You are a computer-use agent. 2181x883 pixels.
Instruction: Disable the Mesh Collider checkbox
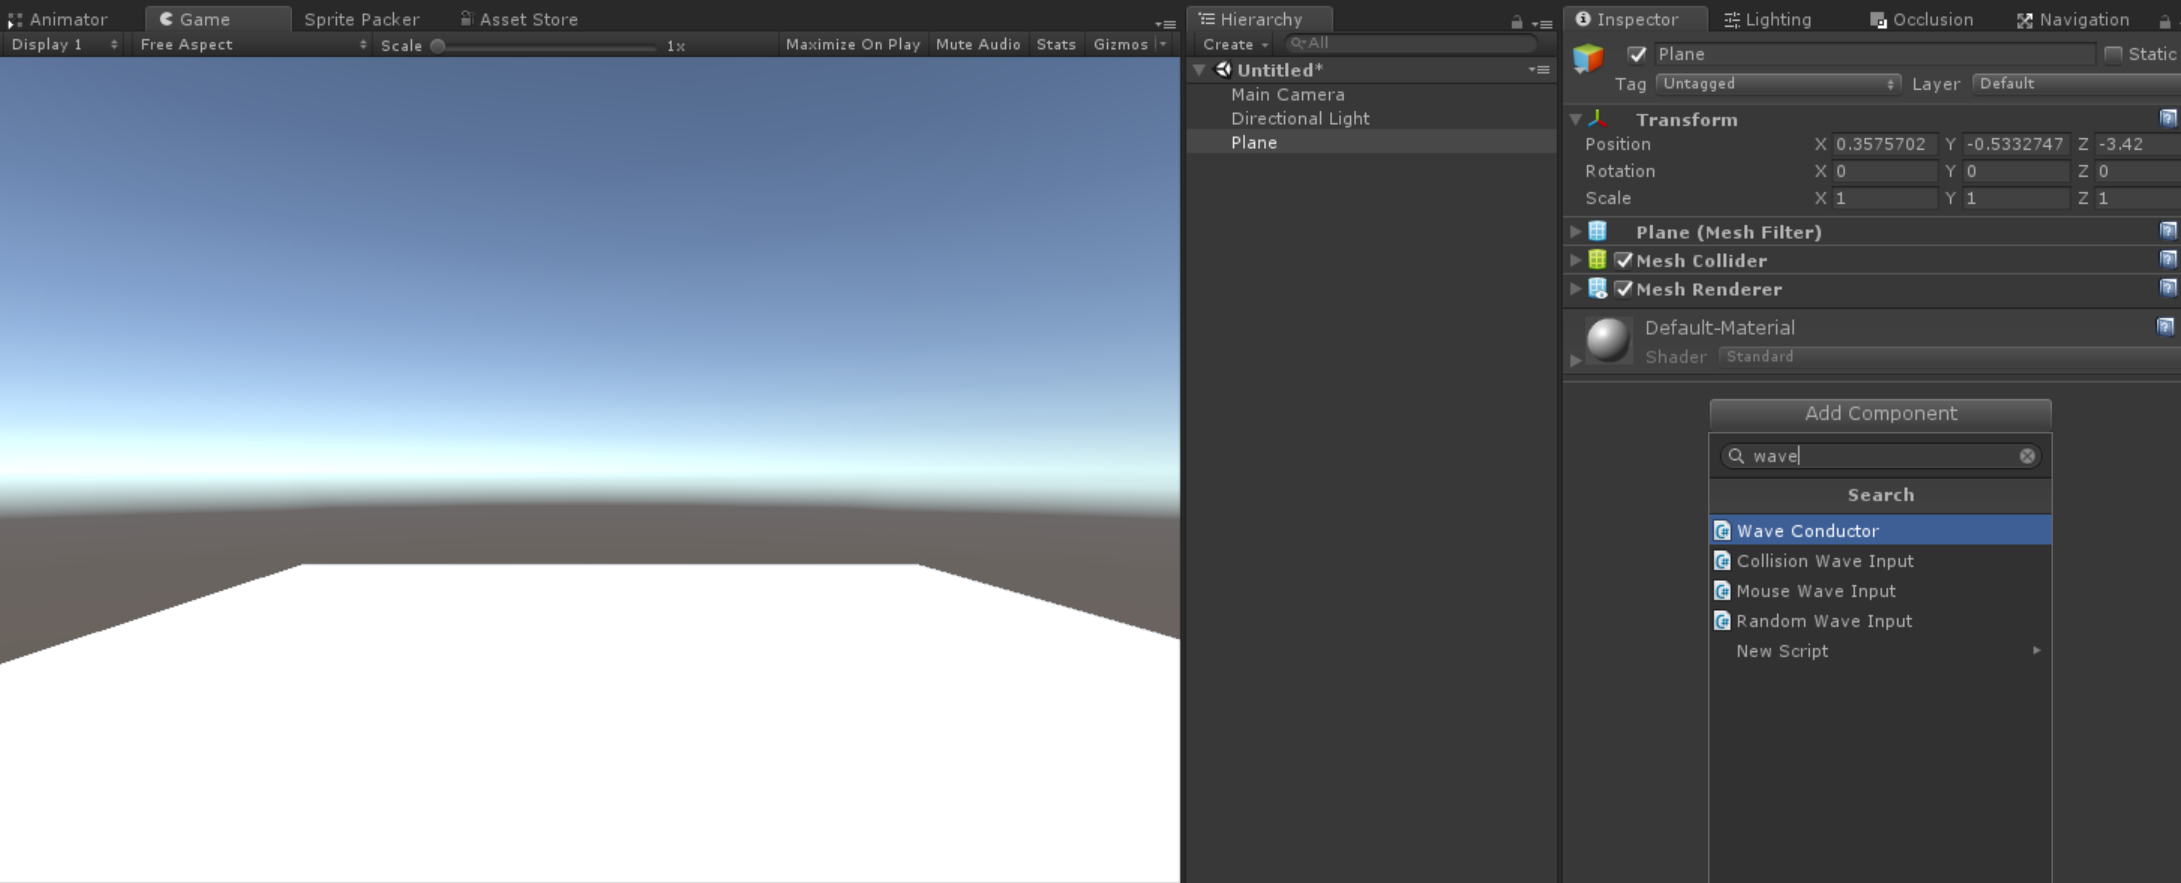1624,261
